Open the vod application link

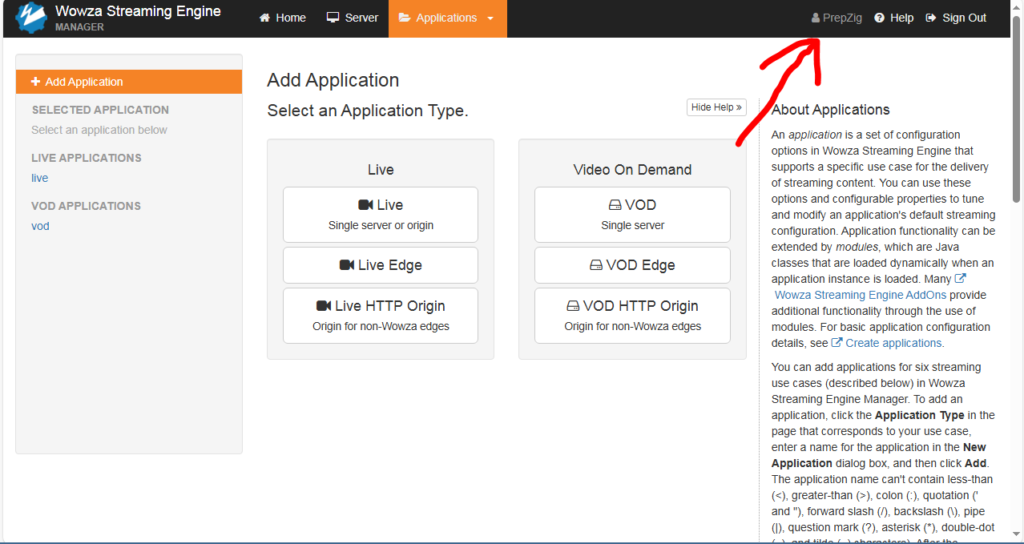point(40,226)
